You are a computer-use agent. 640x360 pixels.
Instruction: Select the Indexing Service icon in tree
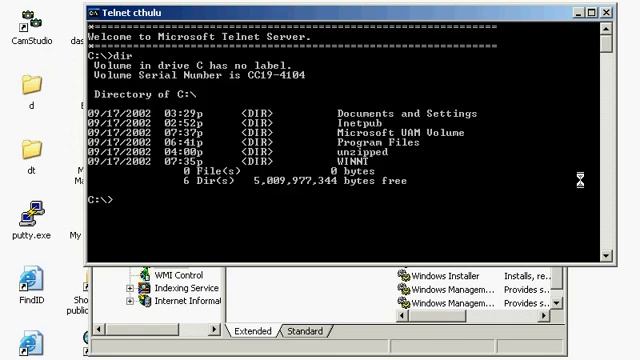(144, 288)
